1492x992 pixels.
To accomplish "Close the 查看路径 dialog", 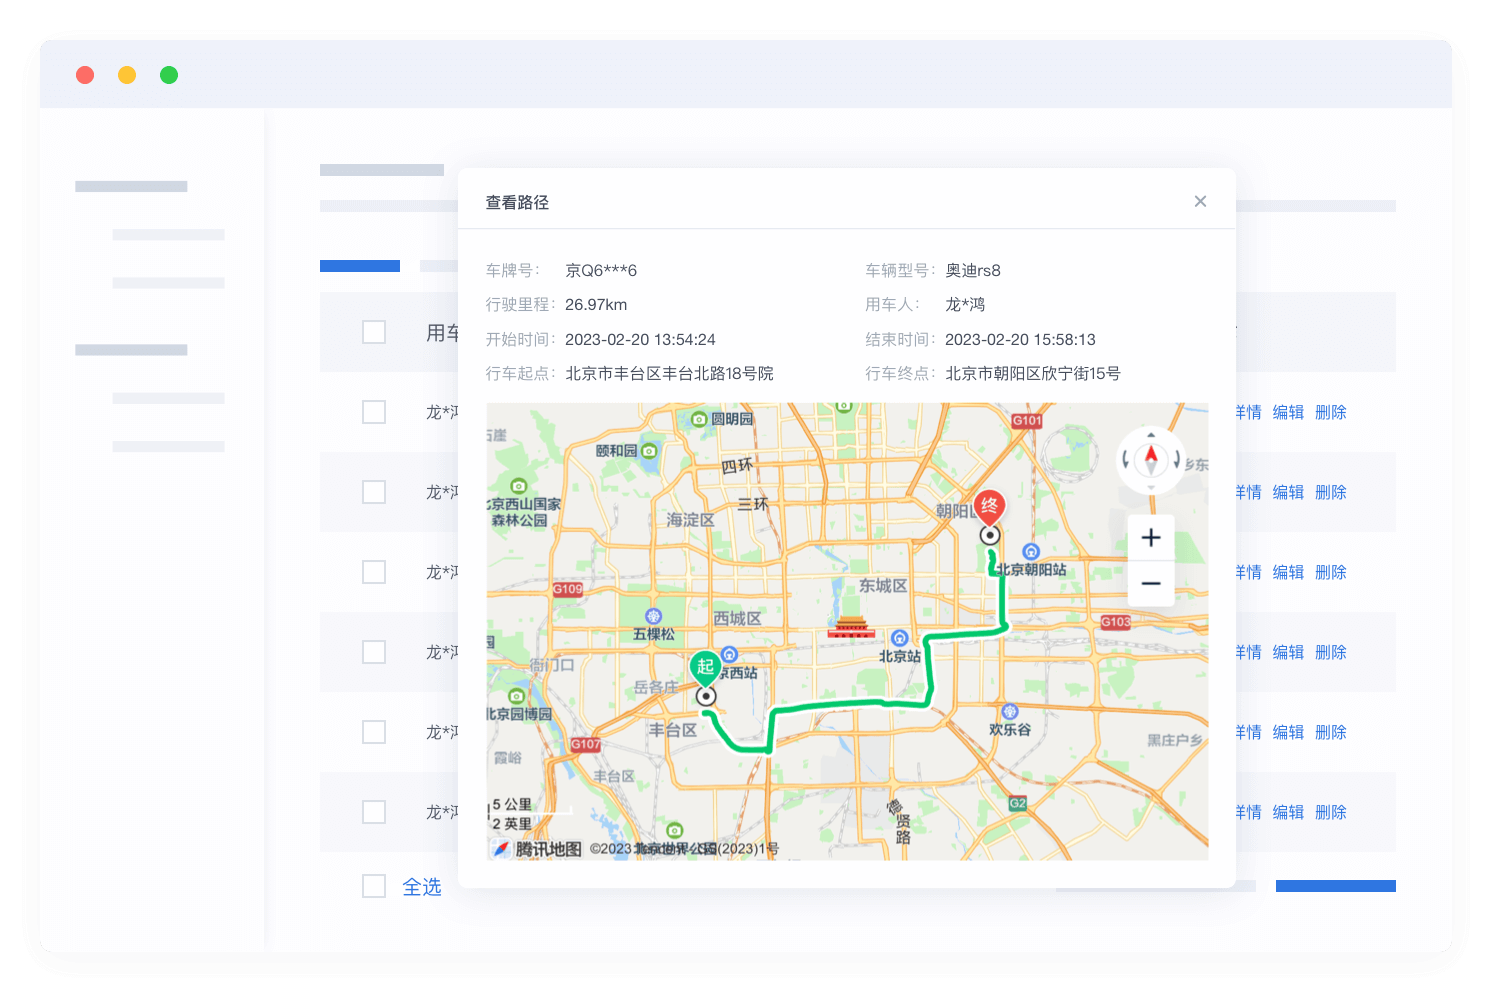I will [1200, 202].
